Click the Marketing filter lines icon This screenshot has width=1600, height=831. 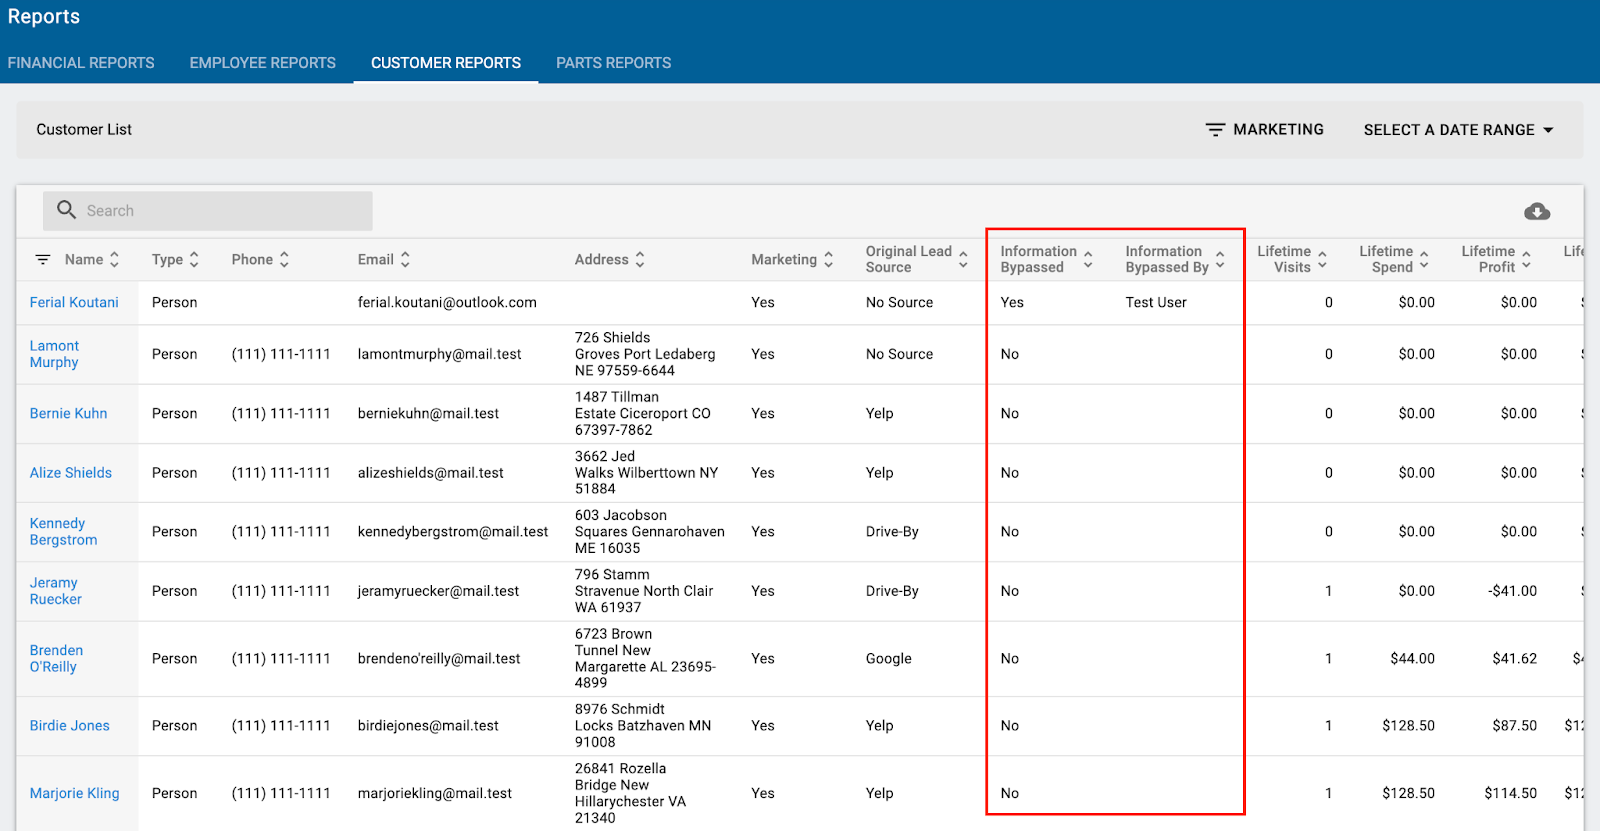pyautogui.click(x=1215, y=130)
